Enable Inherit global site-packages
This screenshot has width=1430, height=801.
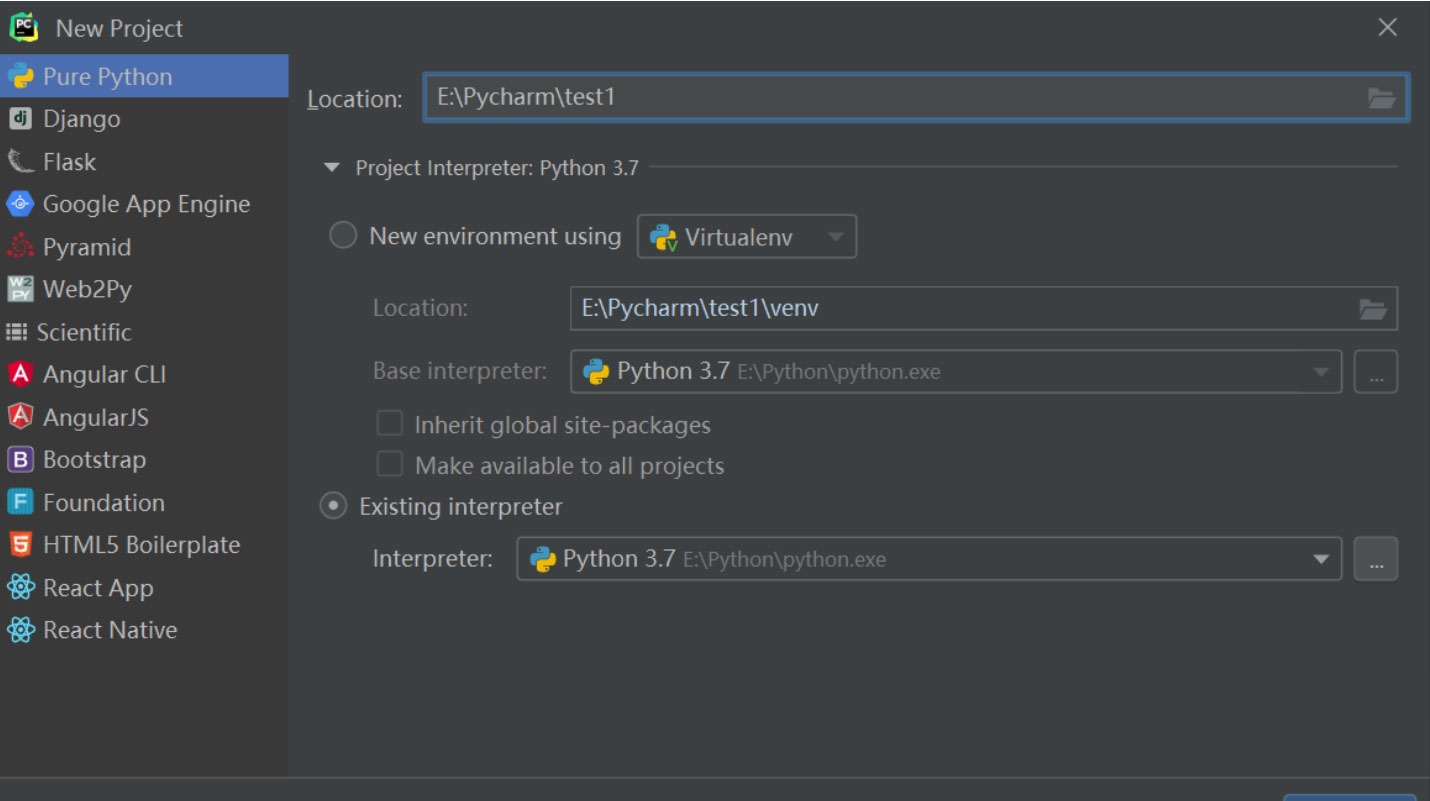(x=389, y=424)
